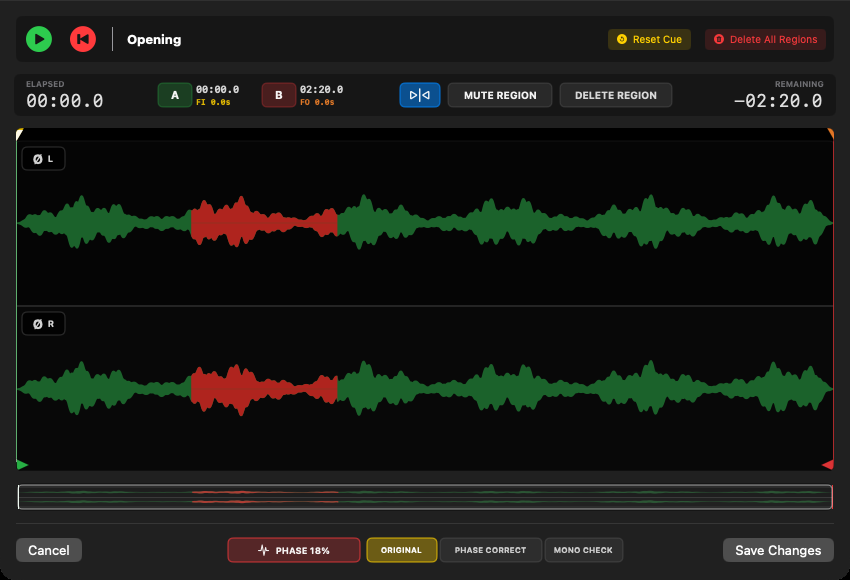850x580 pixels.
Task: Click the waveform overview minimap bar
Action: click(x=425, y=497)
